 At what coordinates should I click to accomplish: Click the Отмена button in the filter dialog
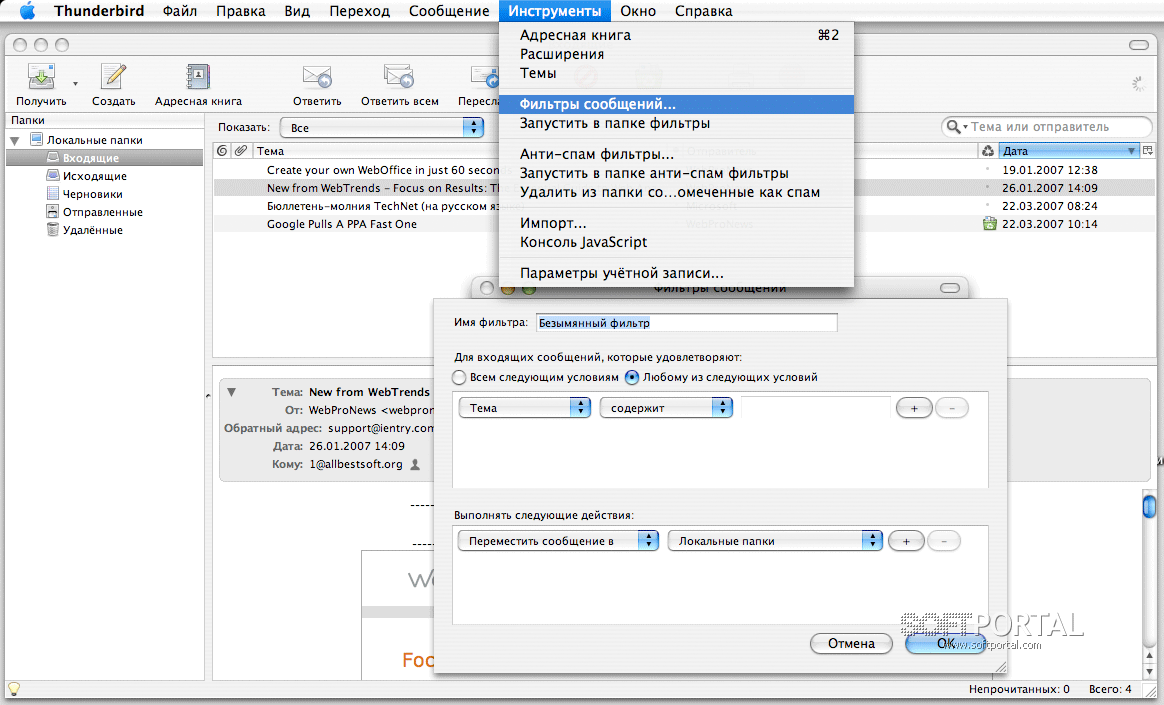point(851,643)
